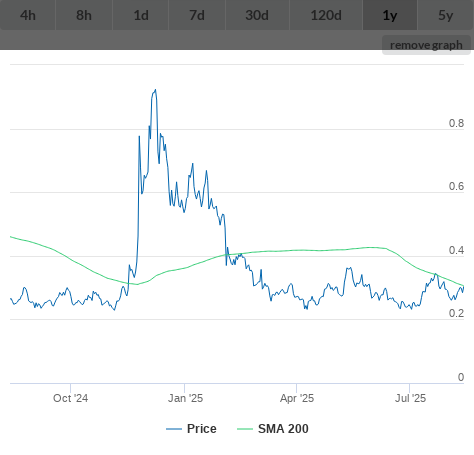The image size is (474, 455).
Task: Switch chart to 30d range
Action: coord(257,15)
